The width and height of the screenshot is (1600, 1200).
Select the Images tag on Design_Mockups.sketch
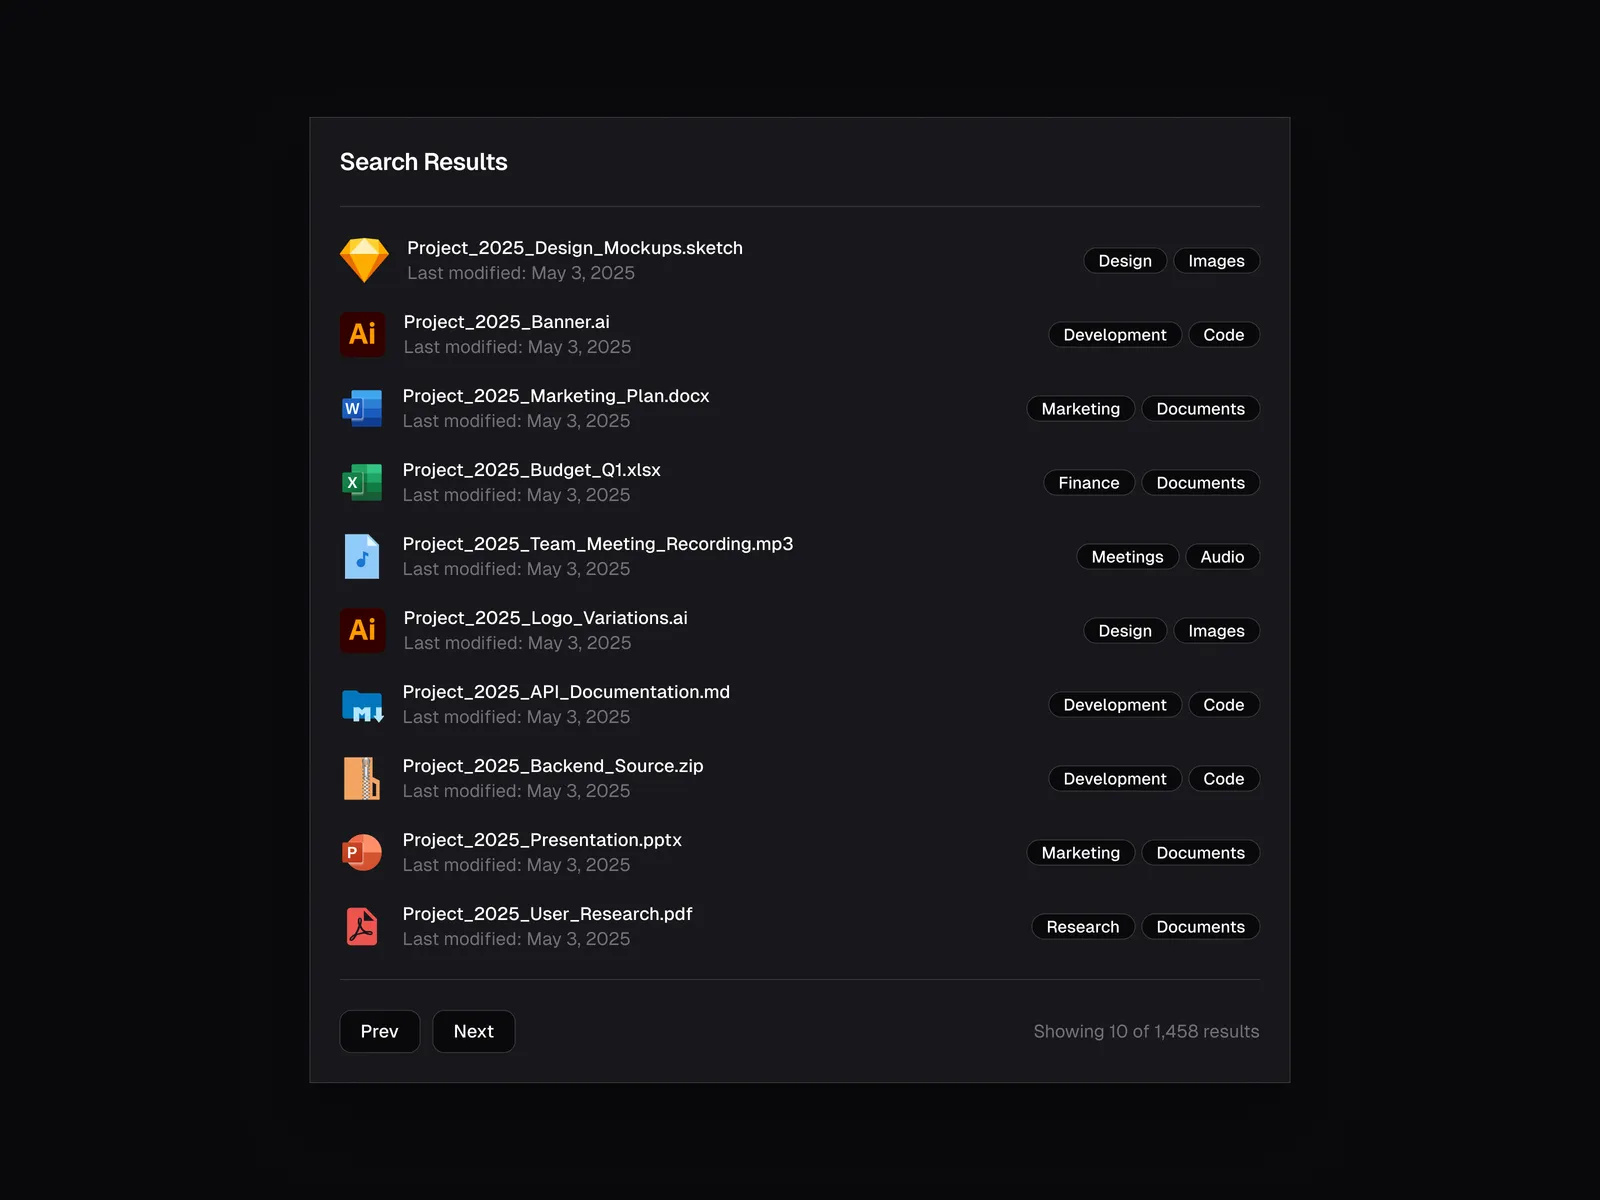1216,261
